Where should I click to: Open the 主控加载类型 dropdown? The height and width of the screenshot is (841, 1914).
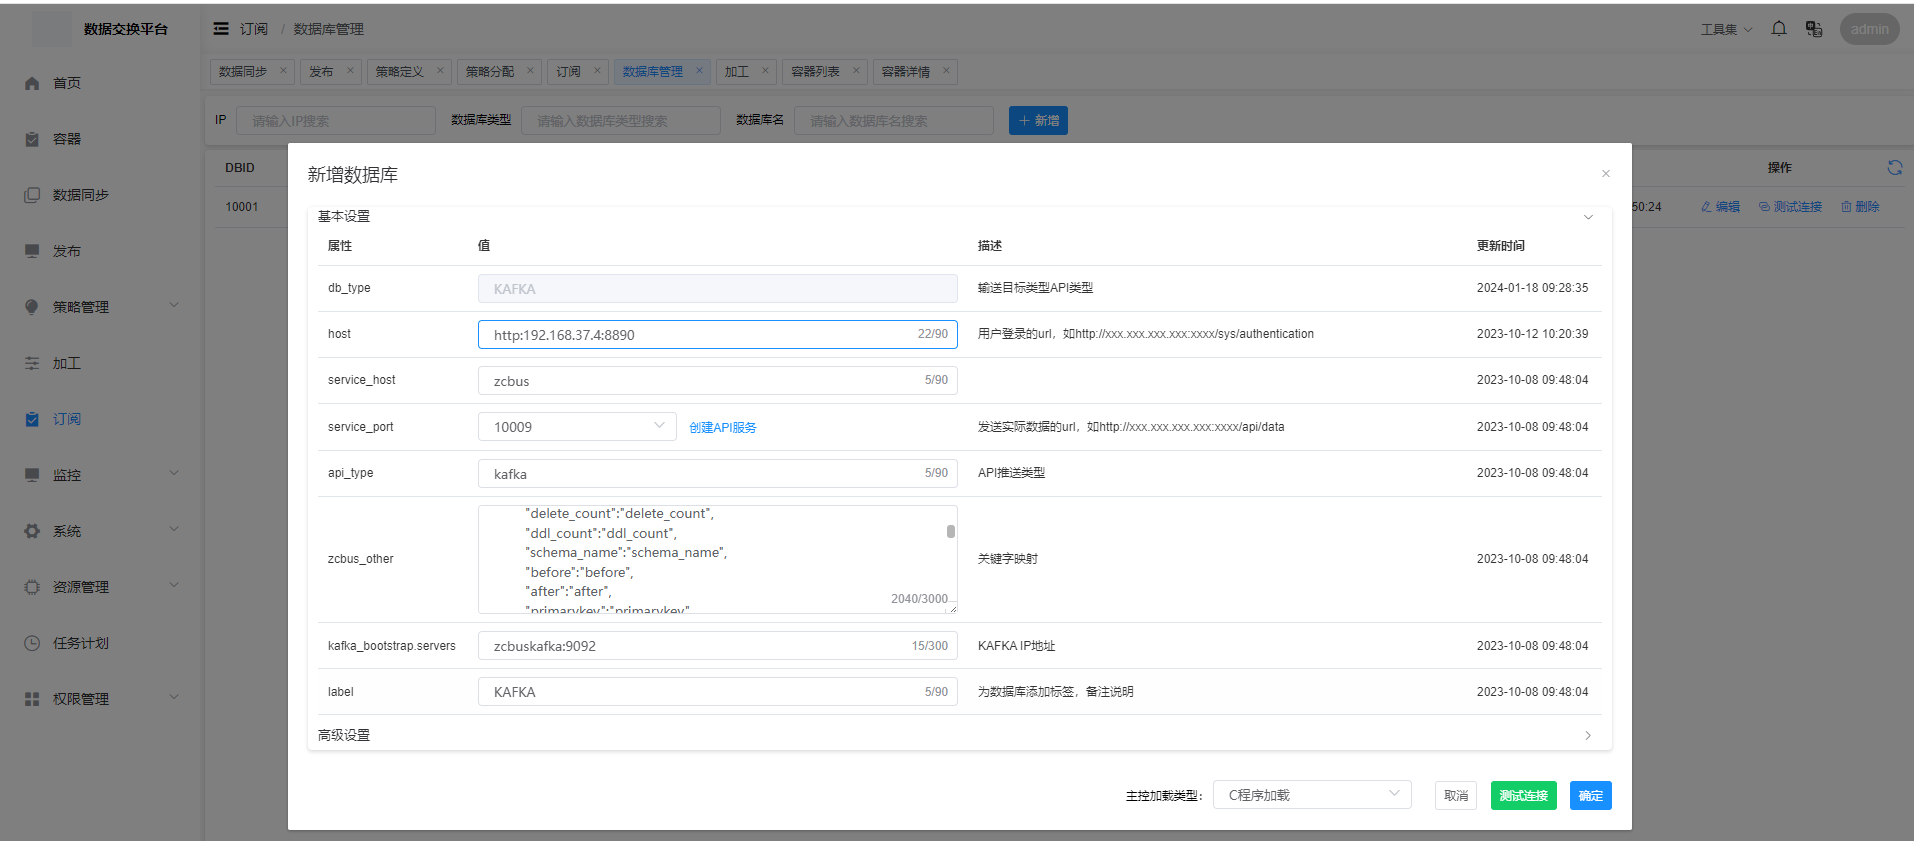1311,795
